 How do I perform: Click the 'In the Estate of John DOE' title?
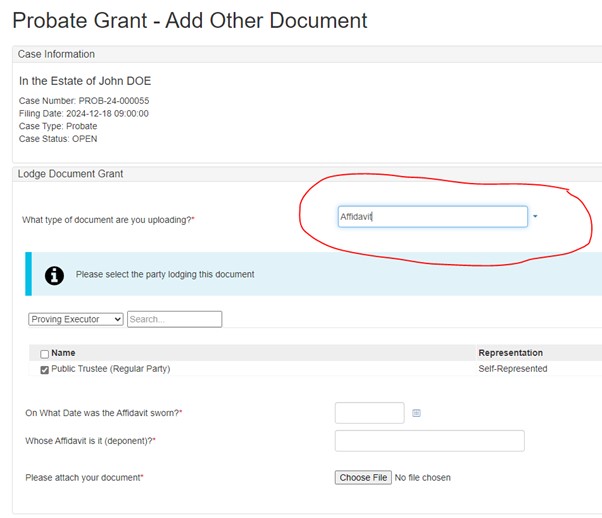(x=85, y=80)
